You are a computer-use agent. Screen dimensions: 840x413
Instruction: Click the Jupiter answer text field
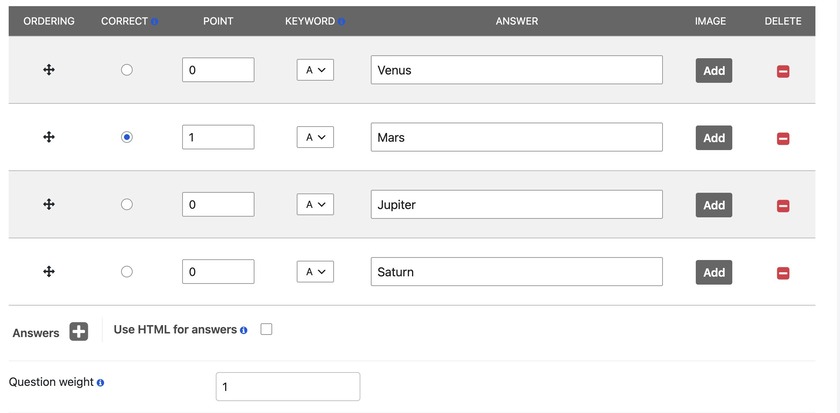[x=516, y=204]
